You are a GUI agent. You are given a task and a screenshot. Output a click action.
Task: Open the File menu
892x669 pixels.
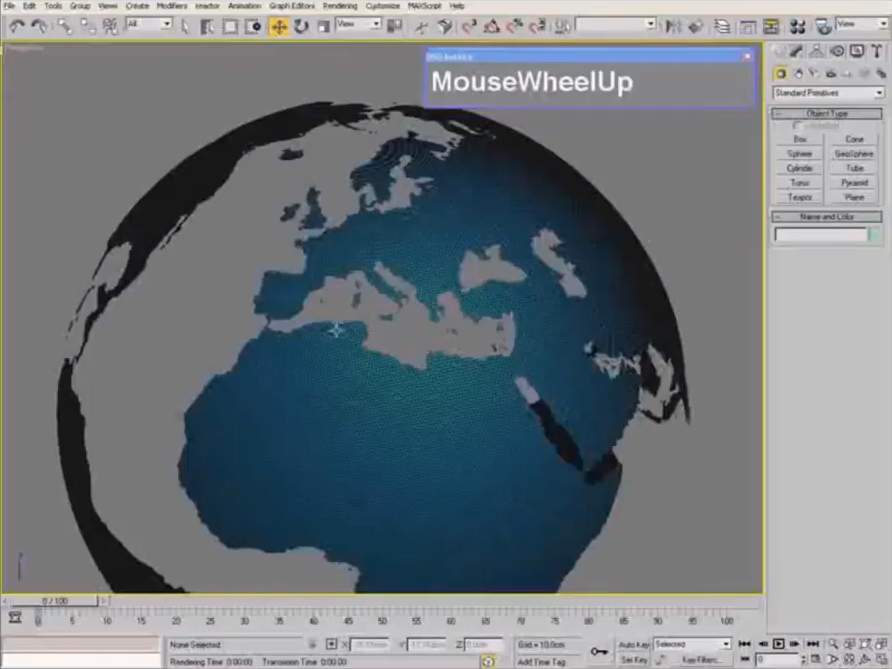tap(9, 6)
